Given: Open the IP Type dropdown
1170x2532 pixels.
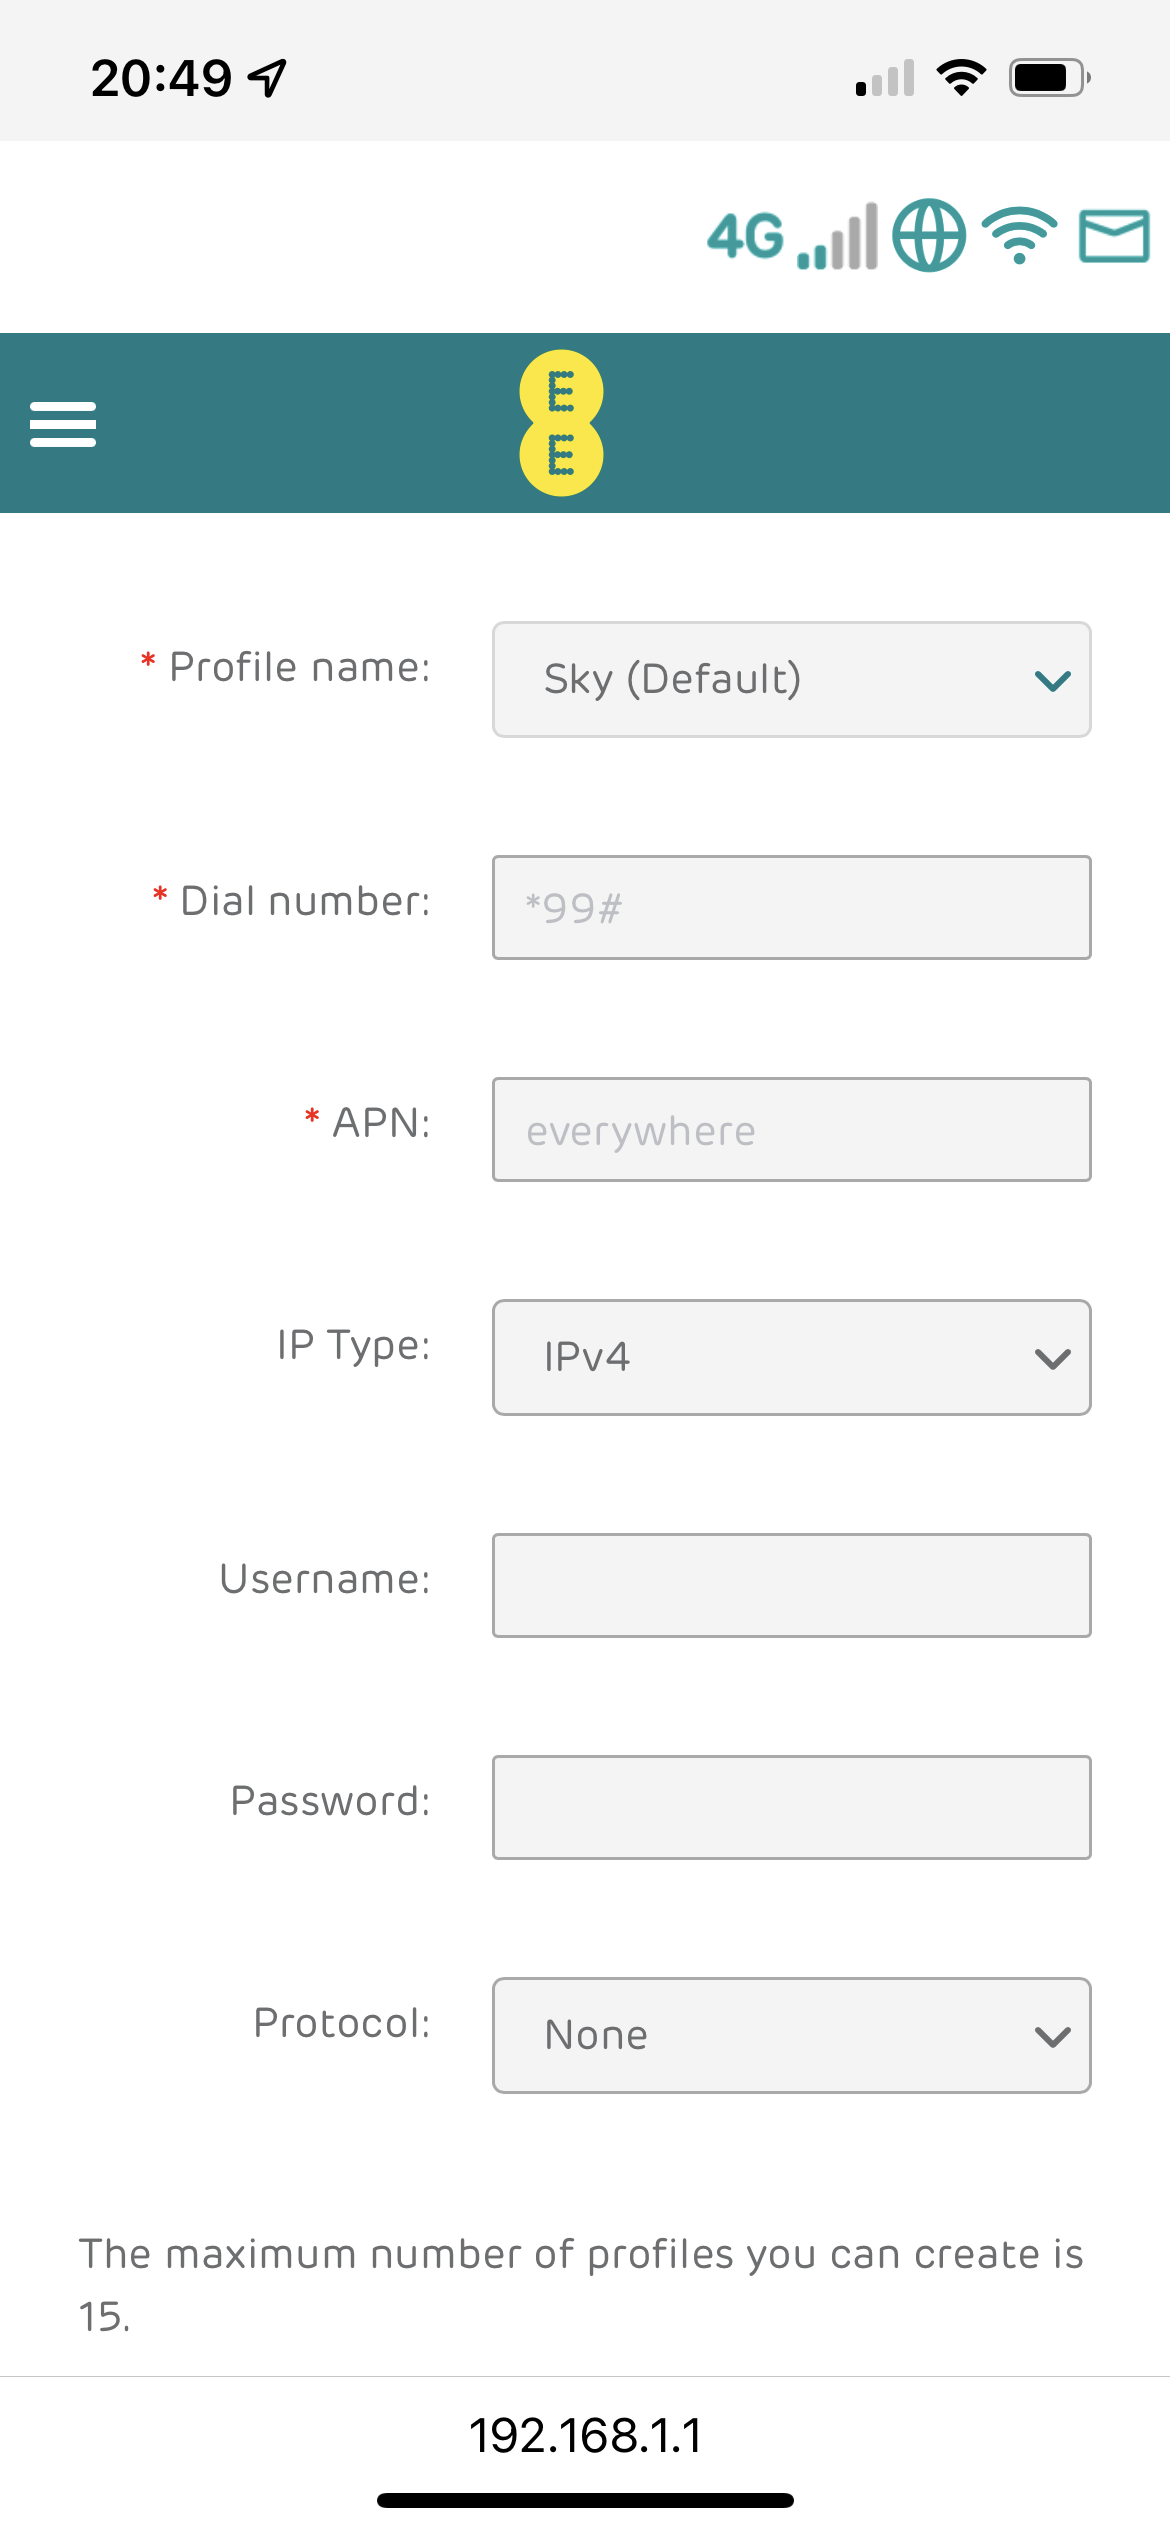Looking at the screenshot, I should click(790, 1357).
